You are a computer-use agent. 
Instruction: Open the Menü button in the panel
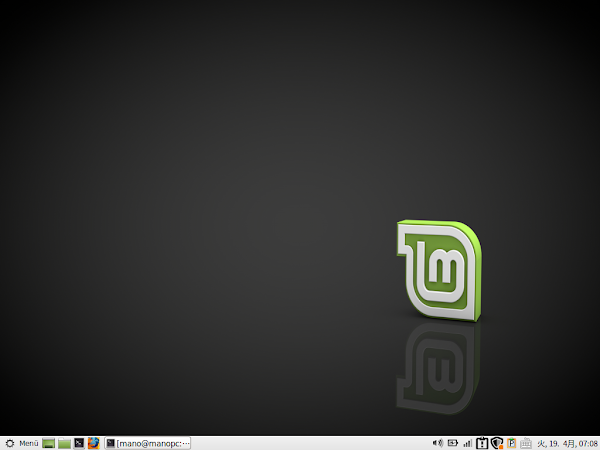(x=22, y=443)
